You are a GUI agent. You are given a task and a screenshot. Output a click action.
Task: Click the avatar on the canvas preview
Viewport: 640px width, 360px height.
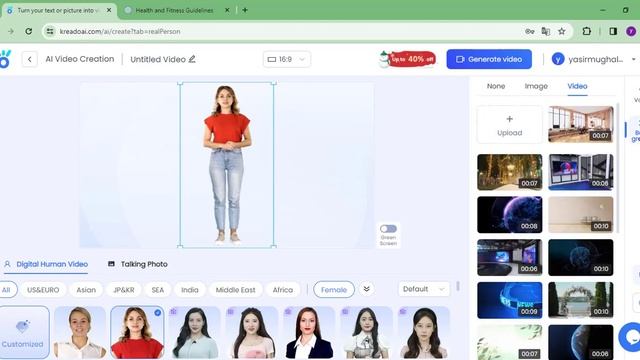coord(227,164)
